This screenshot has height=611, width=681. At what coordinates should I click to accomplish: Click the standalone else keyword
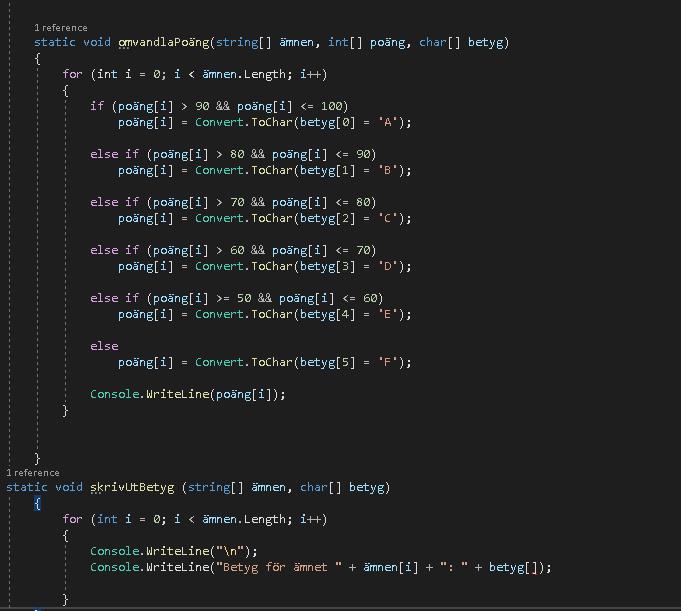[x=104, y=346]
